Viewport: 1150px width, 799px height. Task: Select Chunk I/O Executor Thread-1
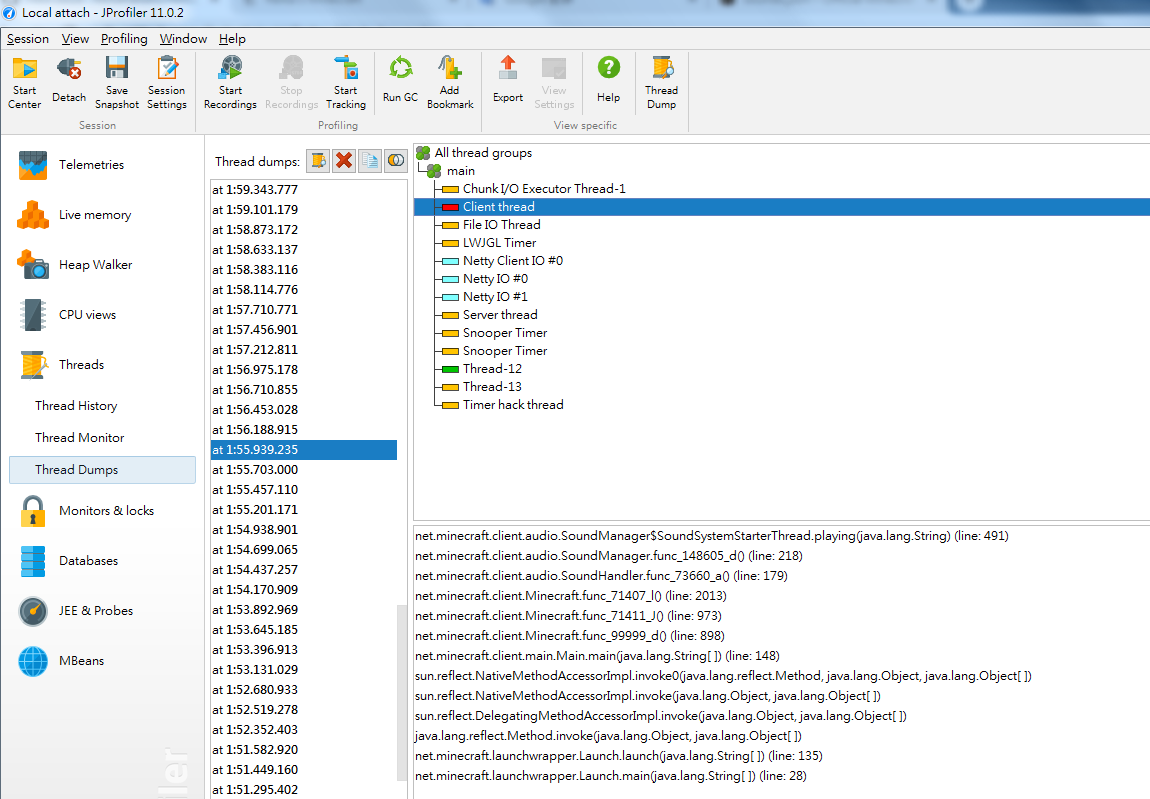(x=544, y=189)
